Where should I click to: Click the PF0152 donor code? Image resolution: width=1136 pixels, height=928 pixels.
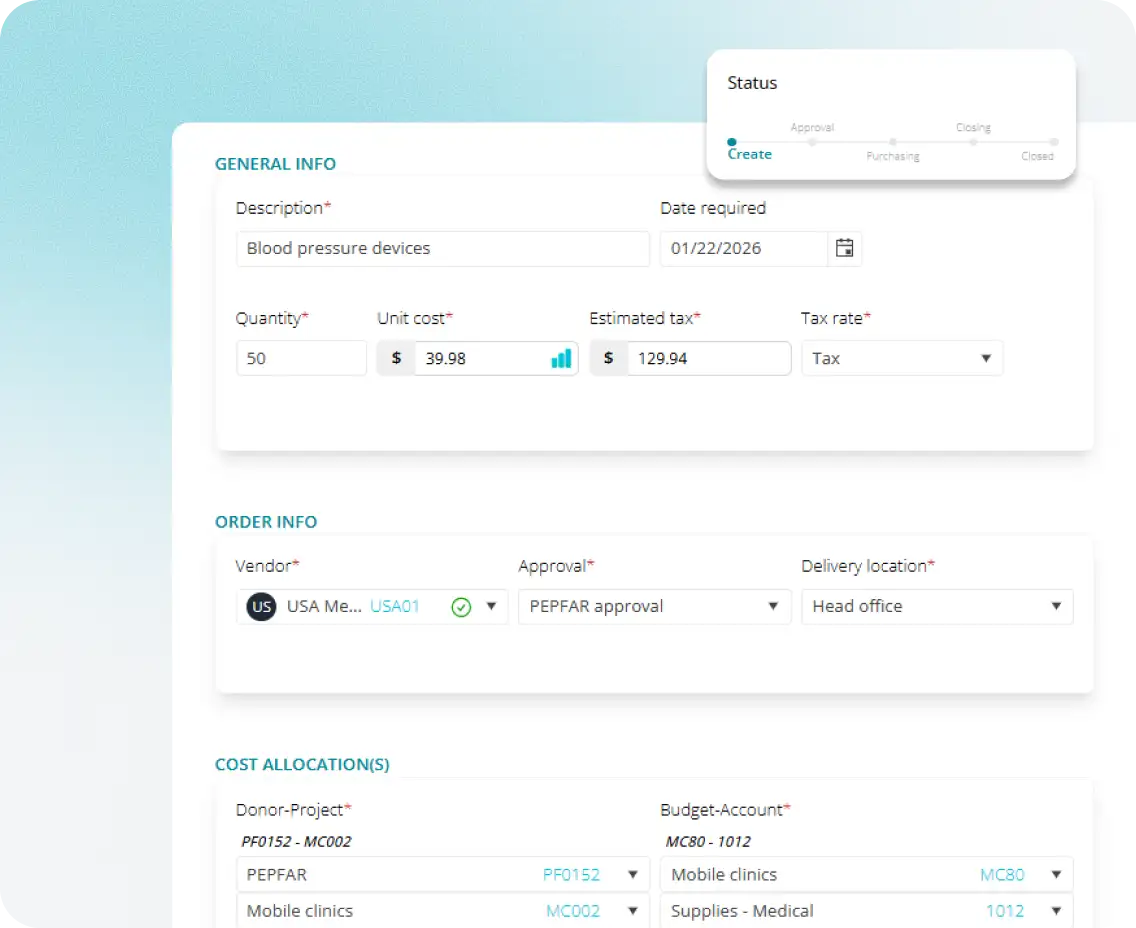[571, 875]
